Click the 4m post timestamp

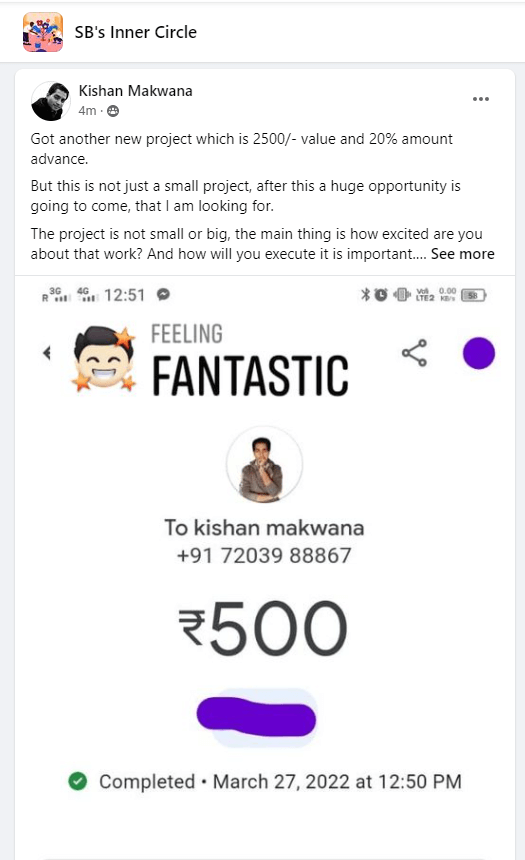pyautogui.click(x=87, y=111)
